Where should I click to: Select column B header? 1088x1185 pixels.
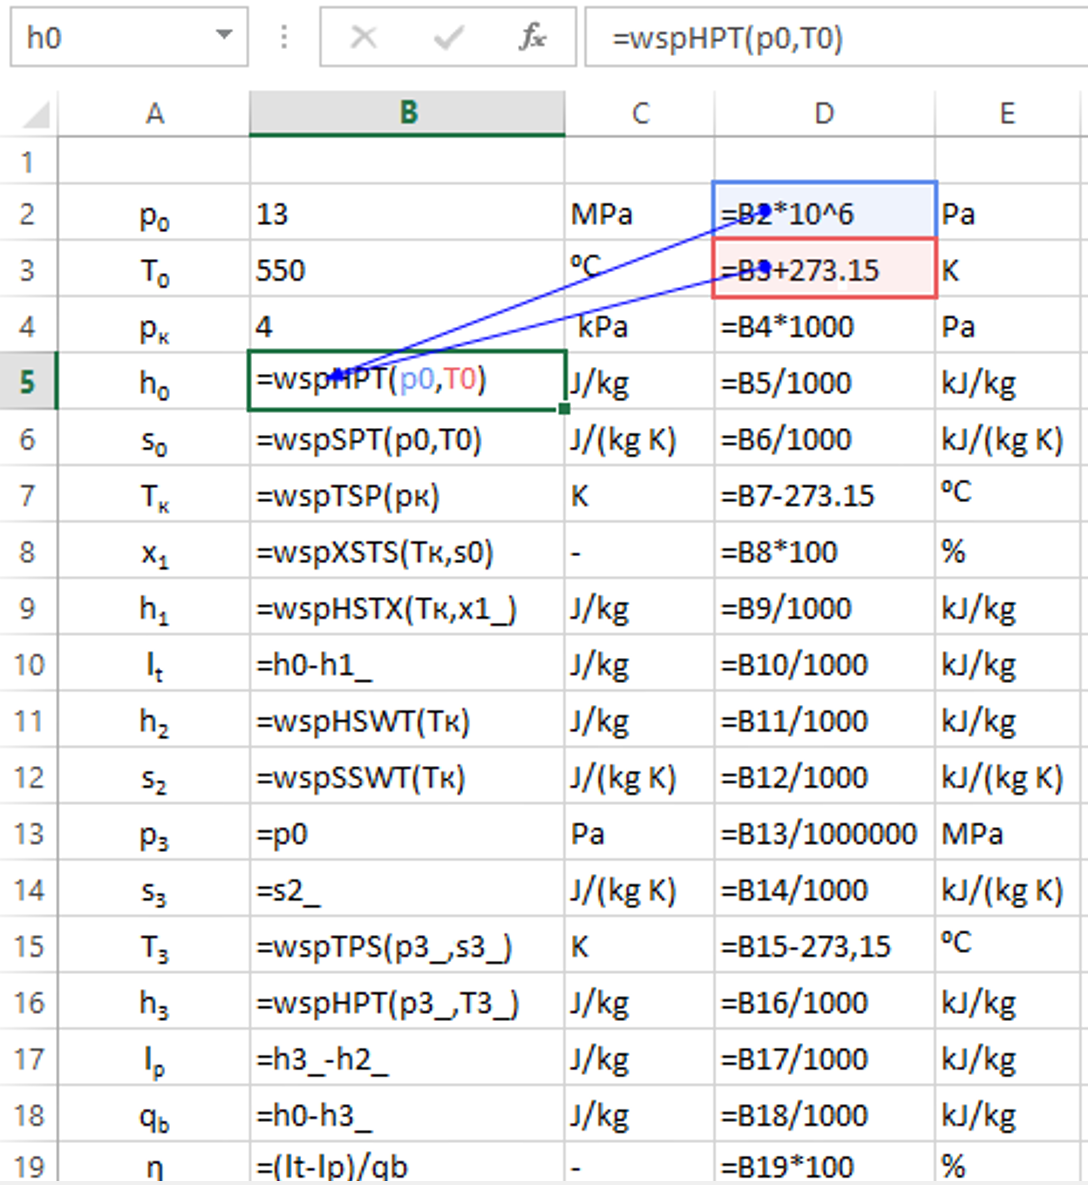(x=406, y=113)
